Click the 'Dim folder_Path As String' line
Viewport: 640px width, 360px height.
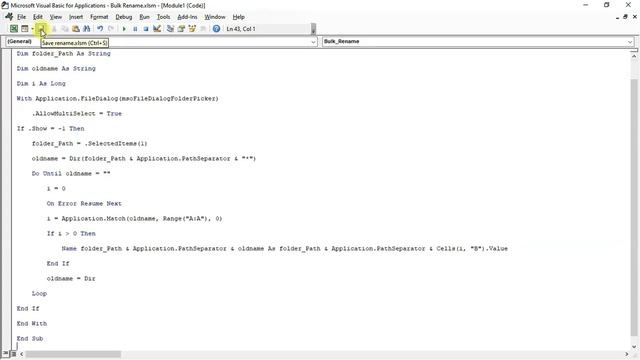coord(64,53)
